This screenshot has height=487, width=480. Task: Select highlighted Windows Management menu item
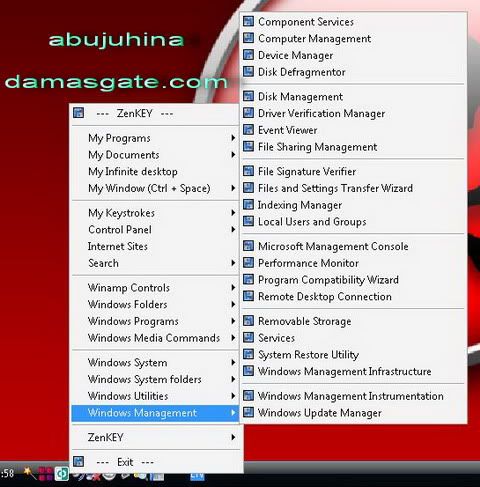155,413
